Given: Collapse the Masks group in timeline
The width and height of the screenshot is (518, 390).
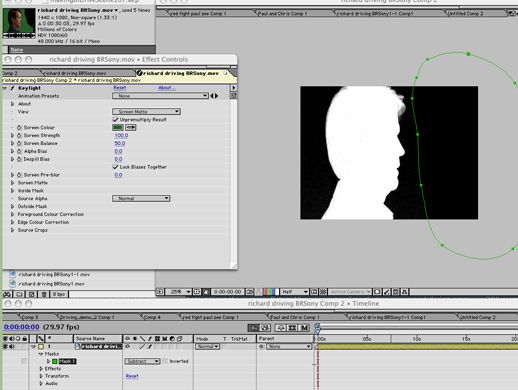Looking at the screenshot, I should (41, 354).
